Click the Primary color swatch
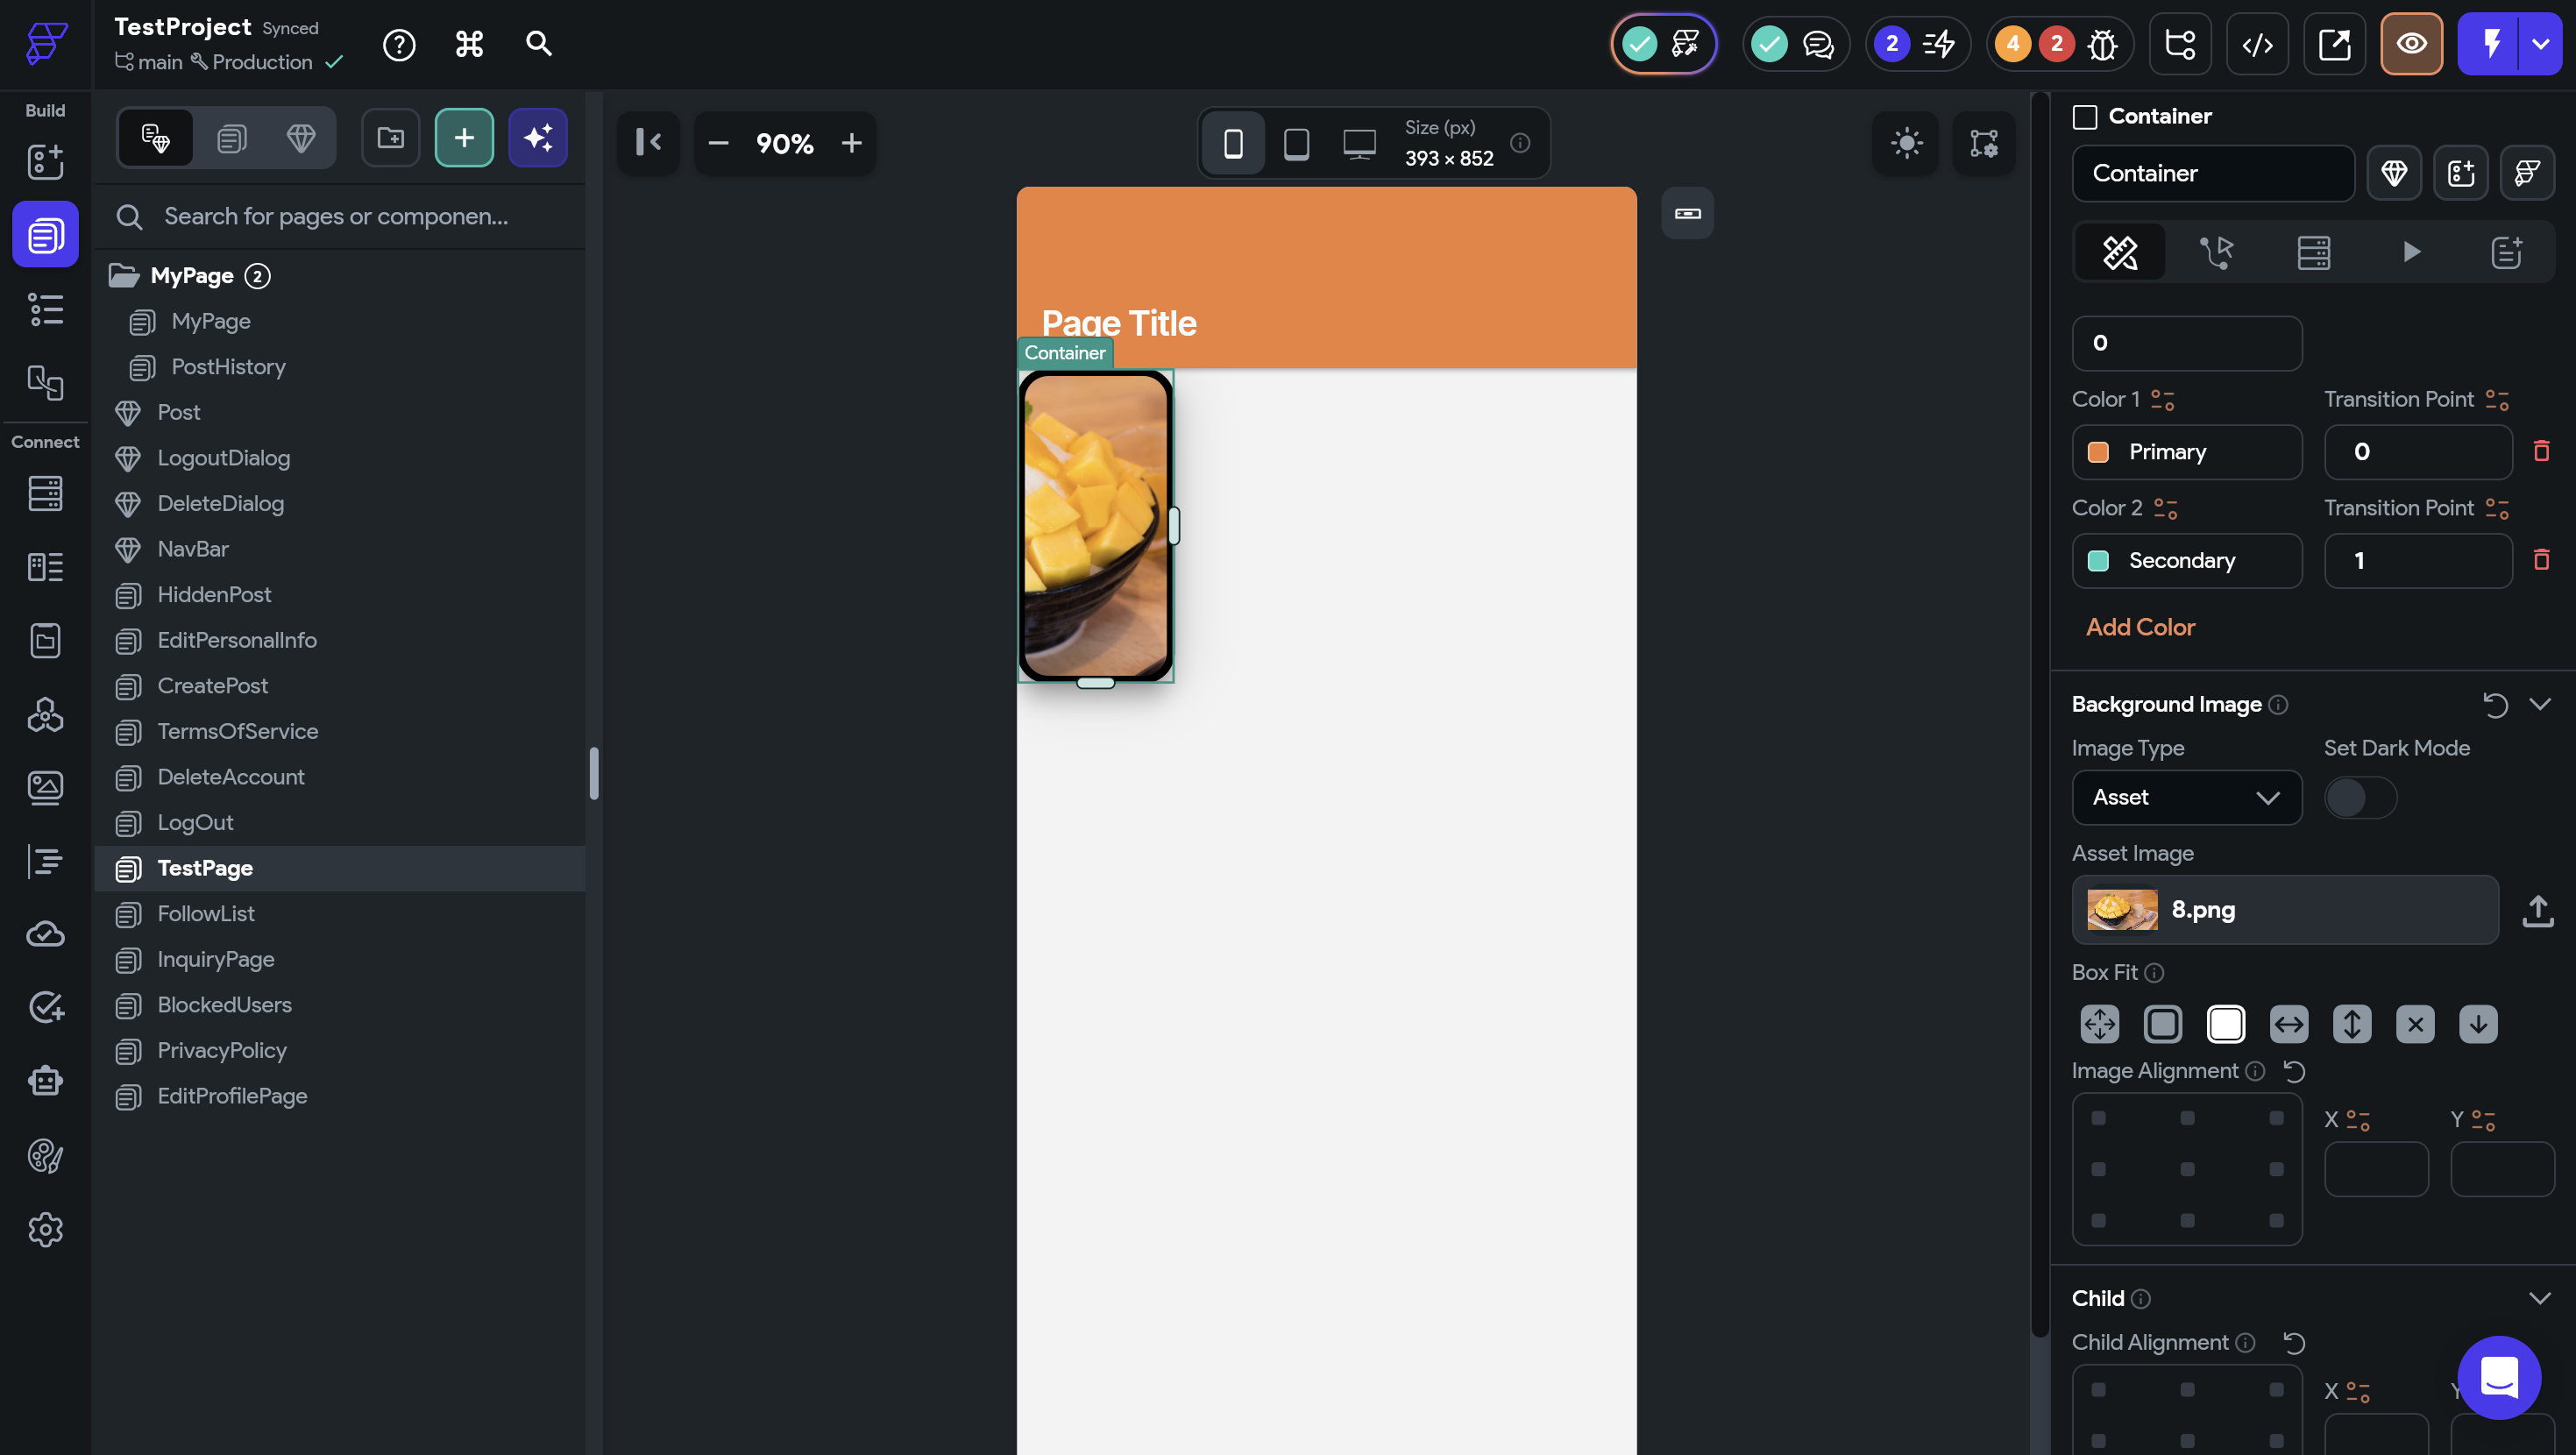 (x=2098, y=452)
